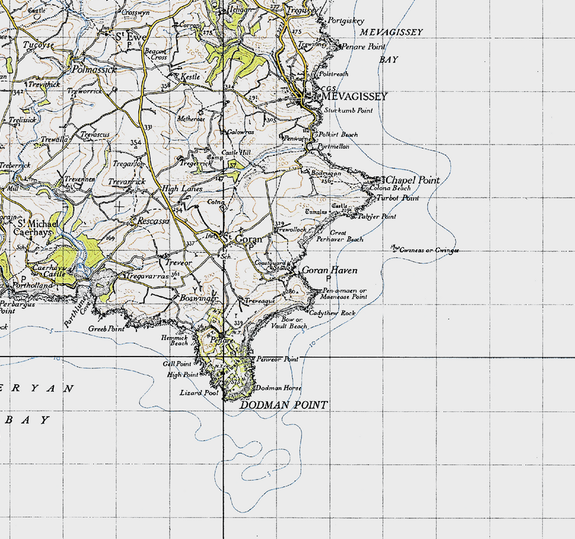This screenshot has width=575, height=539.
Task: Select the Trevarrick label
Action: click(x=127, y=182)
